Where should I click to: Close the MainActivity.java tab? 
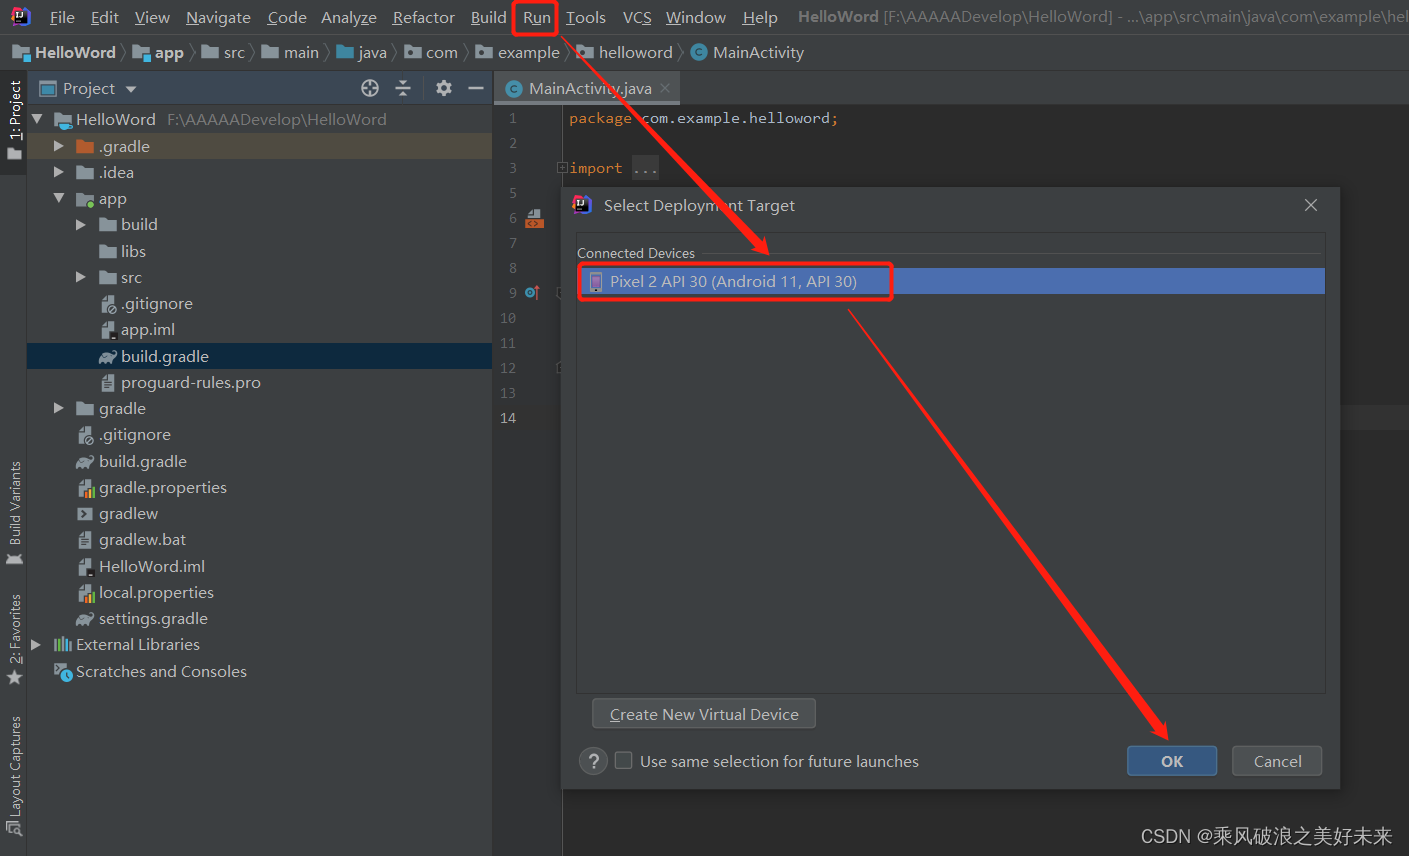click(x=665, y=88)
